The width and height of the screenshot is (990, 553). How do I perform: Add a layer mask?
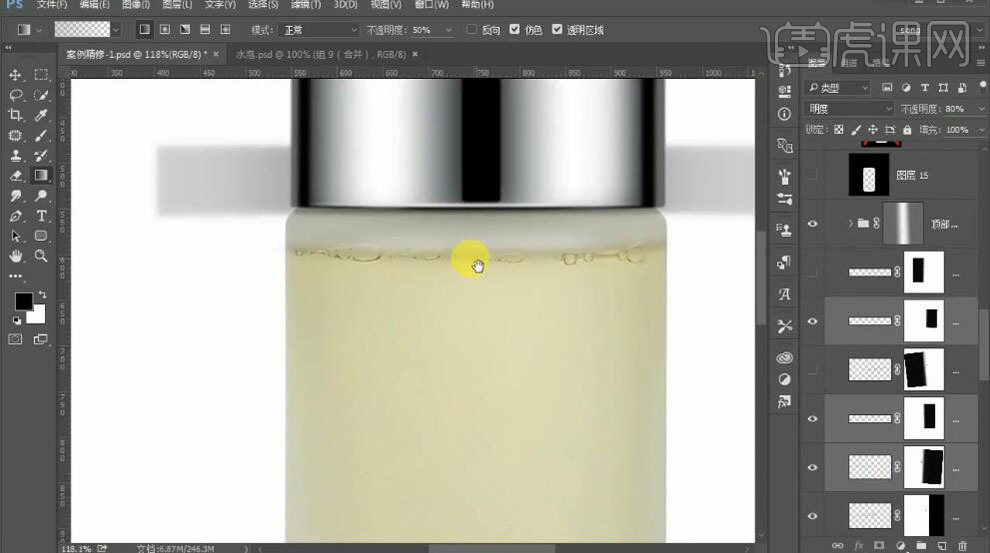[x=879, y=545]
